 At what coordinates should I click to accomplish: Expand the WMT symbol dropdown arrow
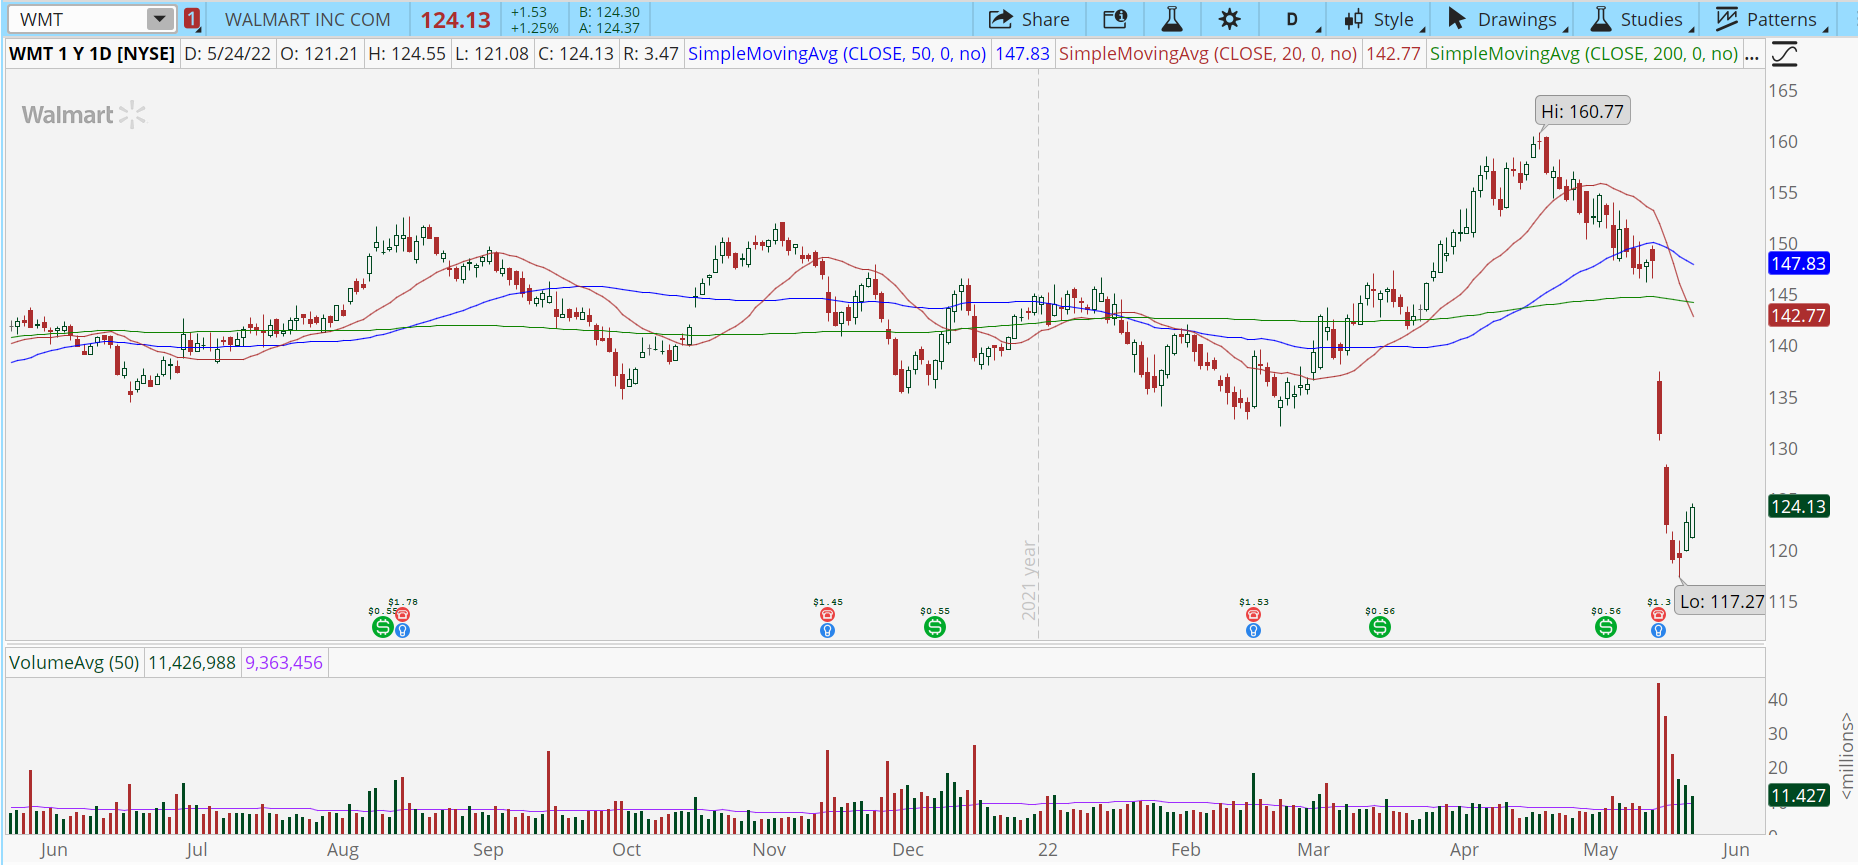[x=159, y=19]
